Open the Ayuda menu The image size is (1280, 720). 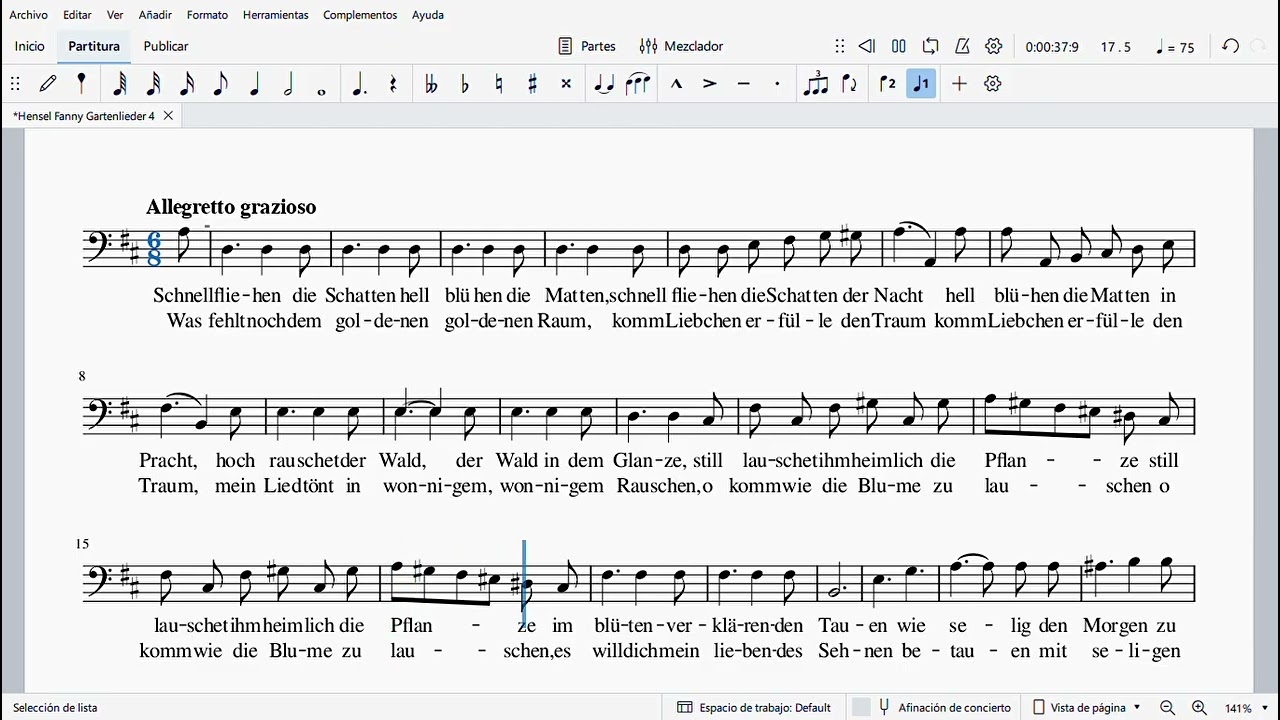tap(428, 15)
